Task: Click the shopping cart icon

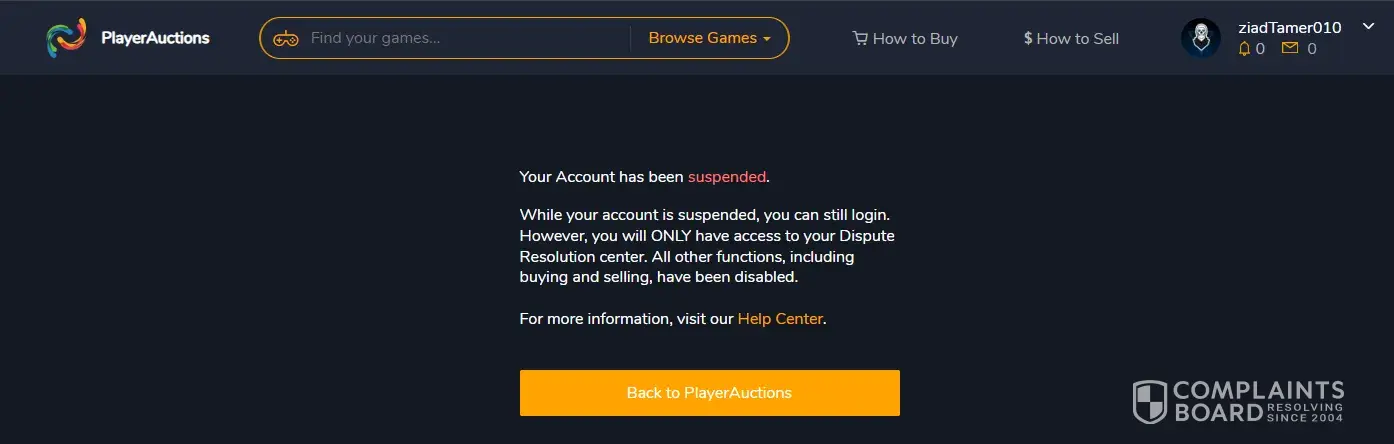Action: (x=860, y=39)
